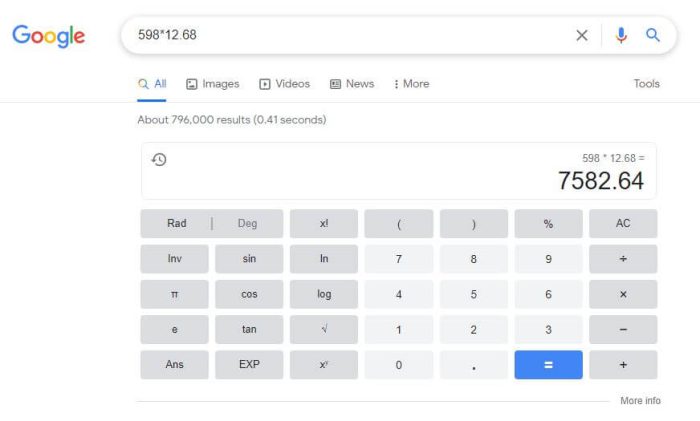Screen dimensions: 700x421
Task: Focus the search field containing 598*12.68
Action: point(348,35)
